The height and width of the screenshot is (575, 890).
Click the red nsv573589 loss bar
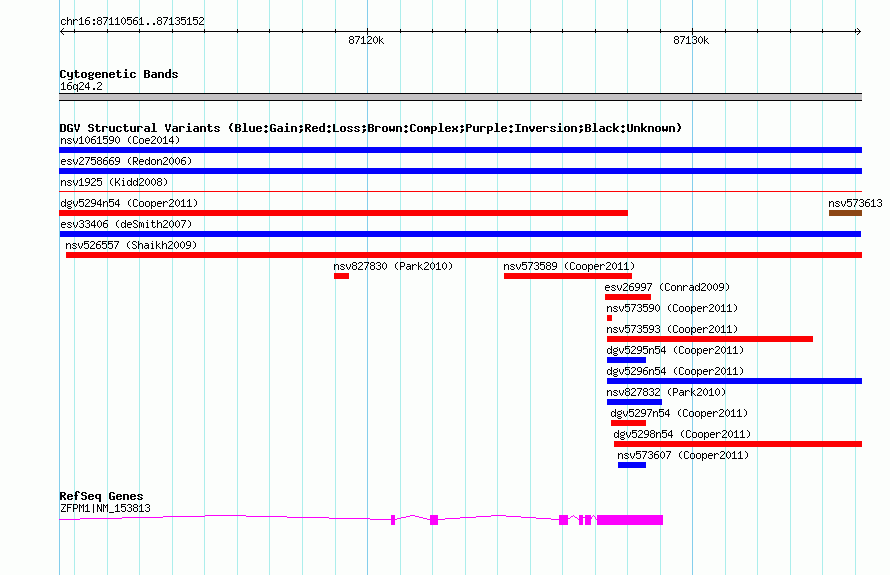point(568,276)
